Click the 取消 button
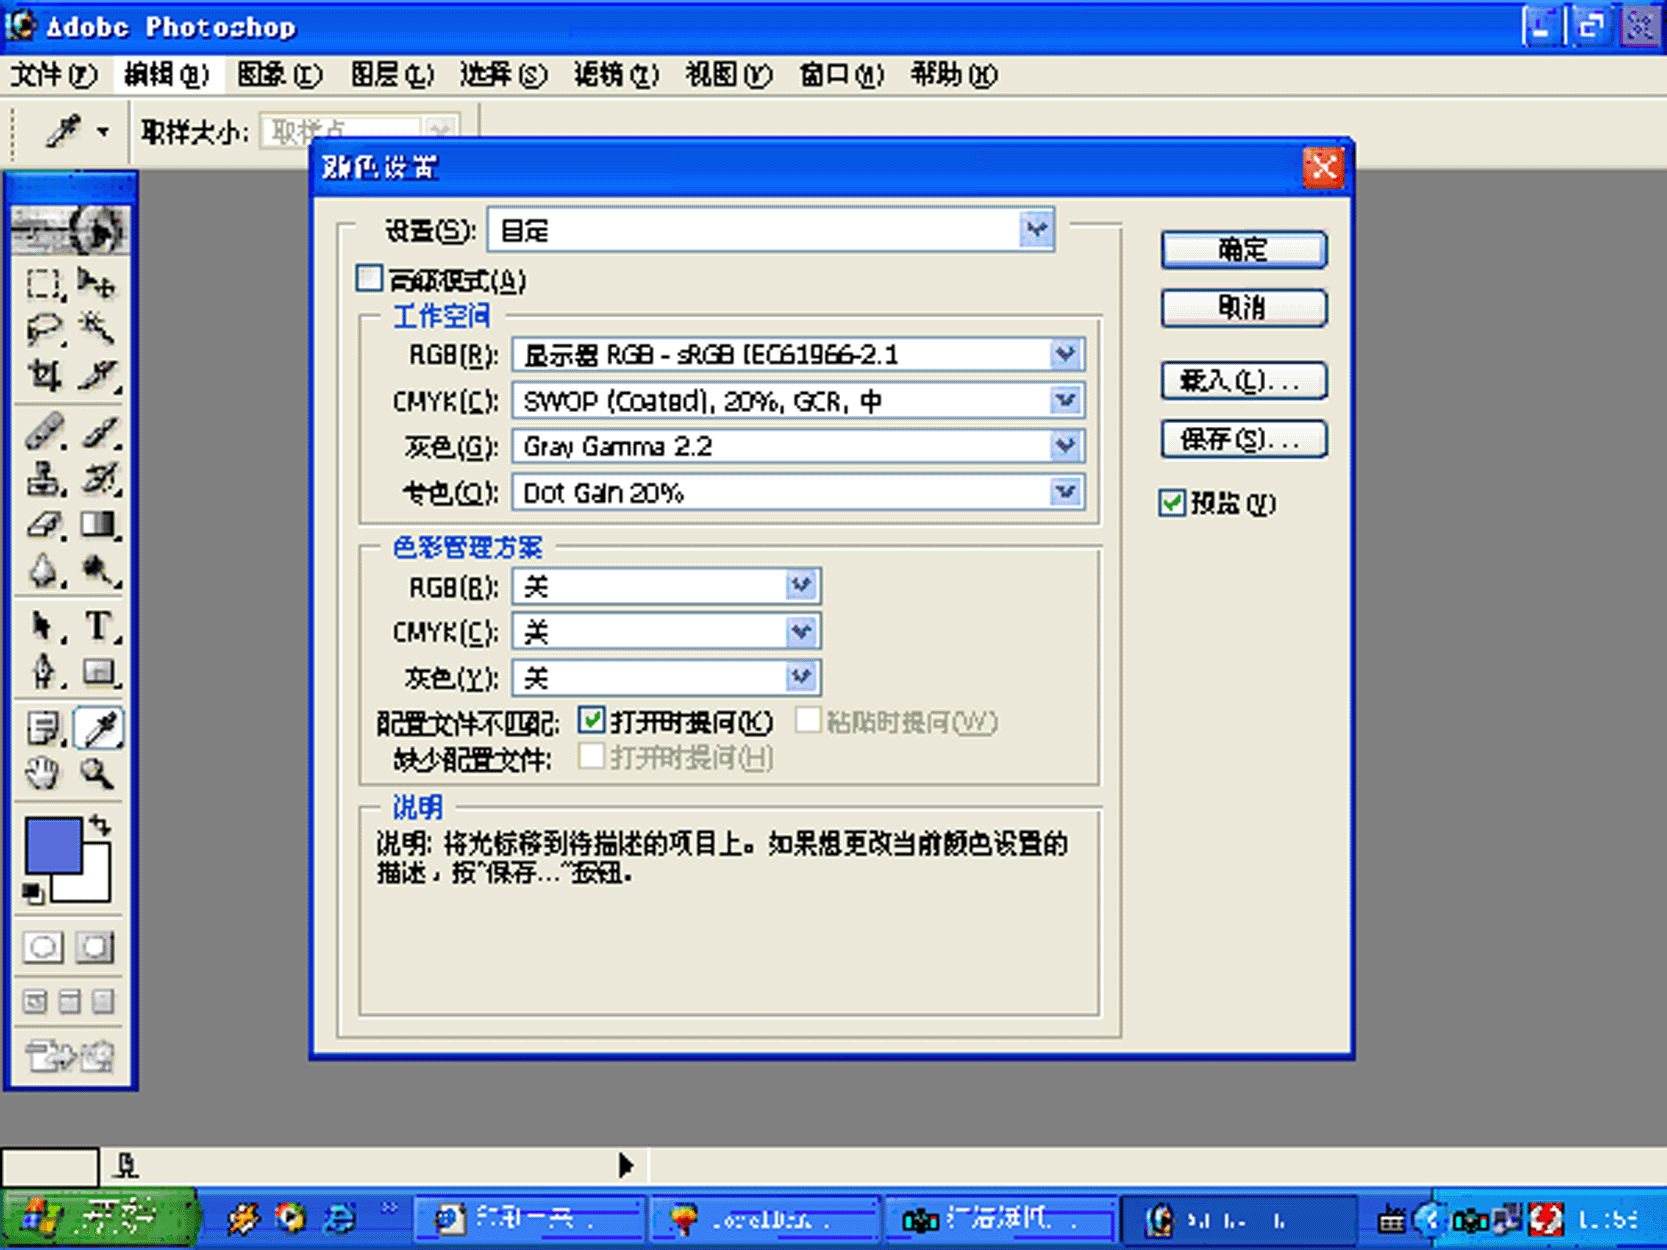Image resolution: width=1667 pixels, height=1250 pixels. [1243, 308]
